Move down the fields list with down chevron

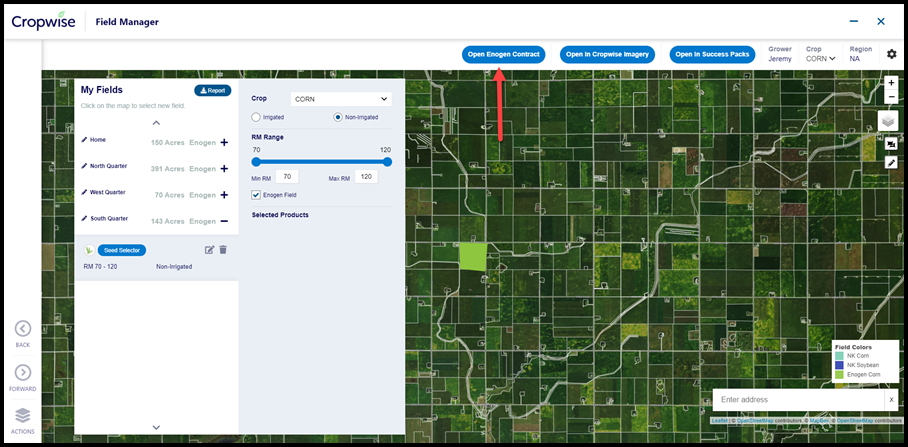[x=156, y=427]
